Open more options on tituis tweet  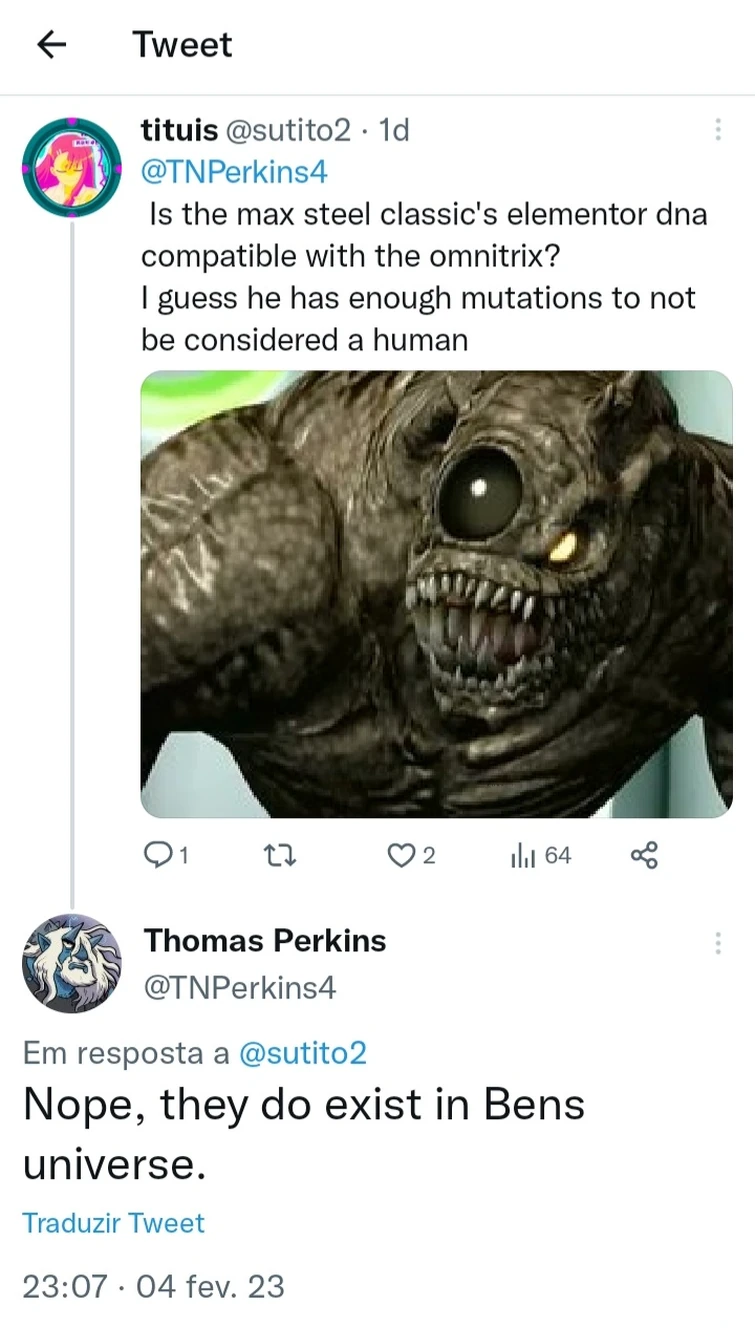tap(717, 130)
